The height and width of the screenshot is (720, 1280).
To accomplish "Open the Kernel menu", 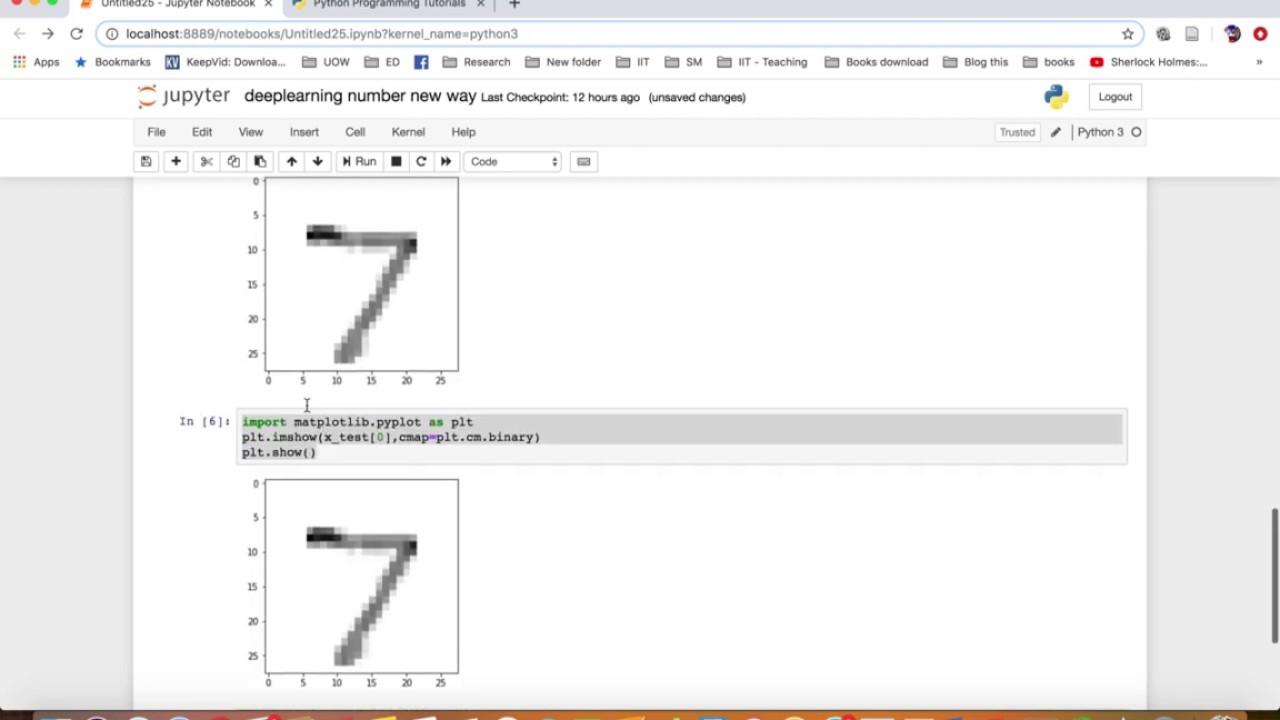I will [408, 132].
